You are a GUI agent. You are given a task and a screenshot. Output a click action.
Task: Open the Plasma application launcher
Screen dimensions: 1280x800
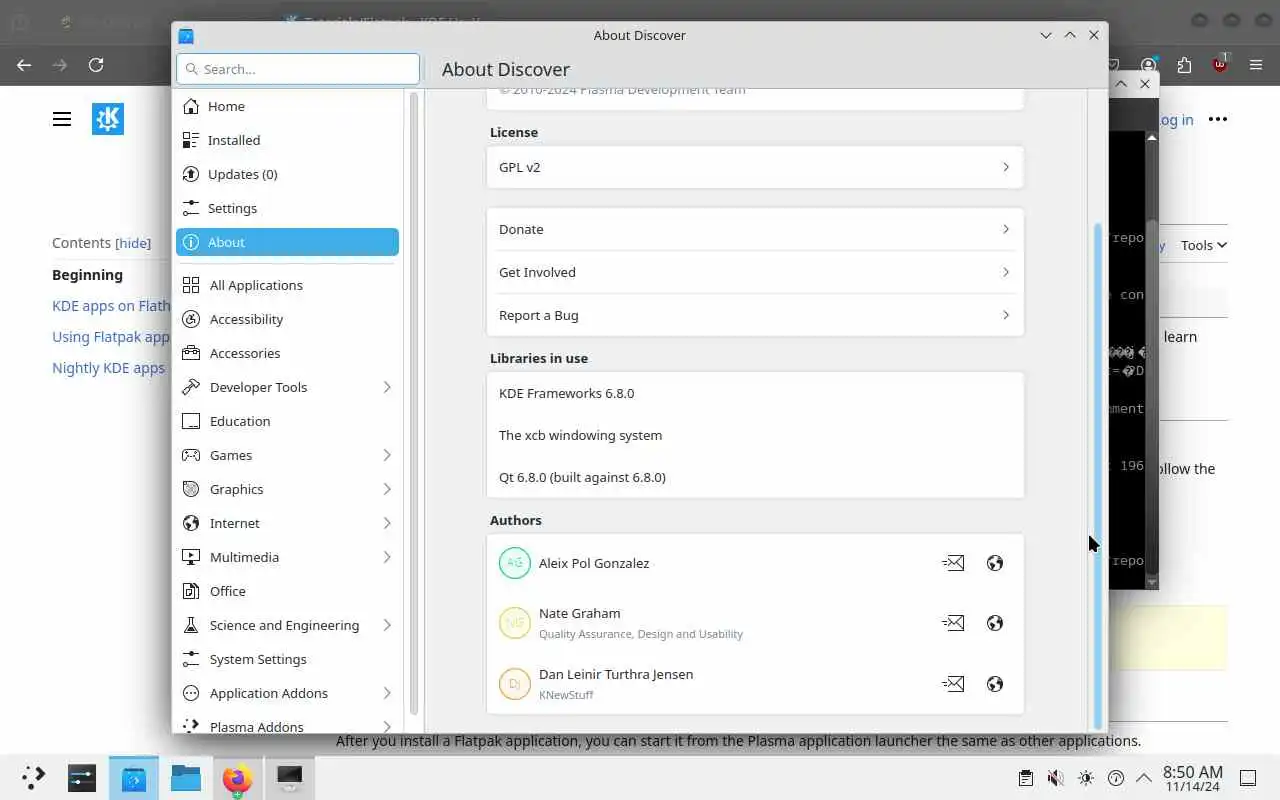click(x=33, y=777)
